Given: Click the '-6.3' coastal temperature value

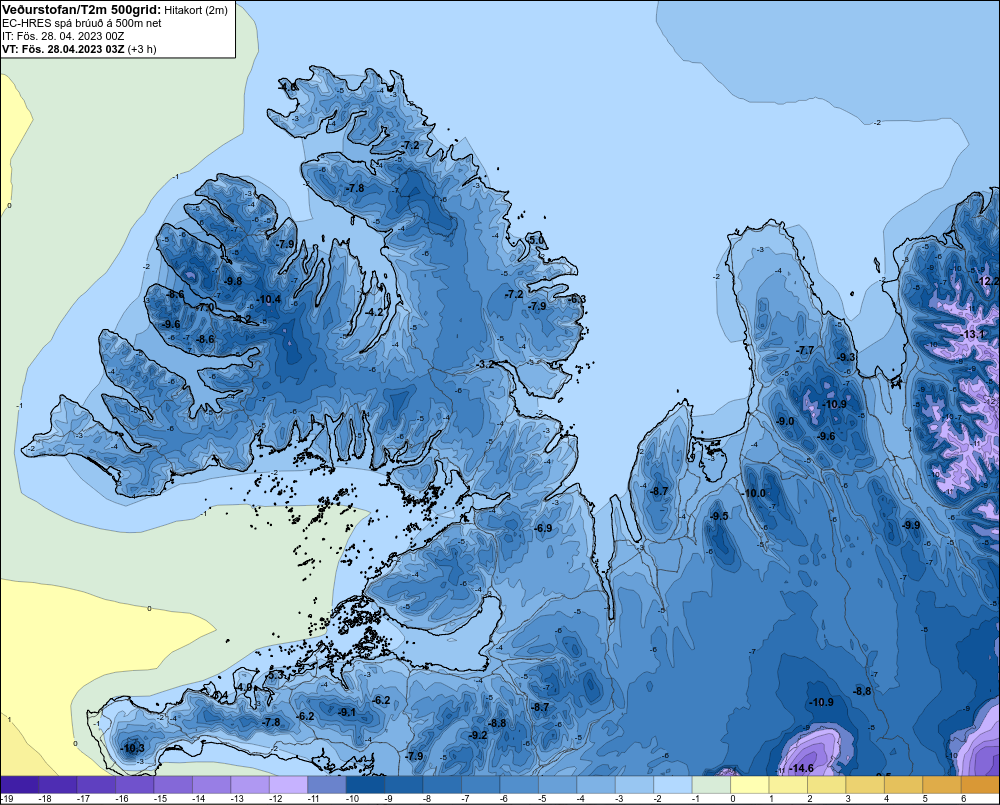Looking at the screenshot, I should point(577,299).
